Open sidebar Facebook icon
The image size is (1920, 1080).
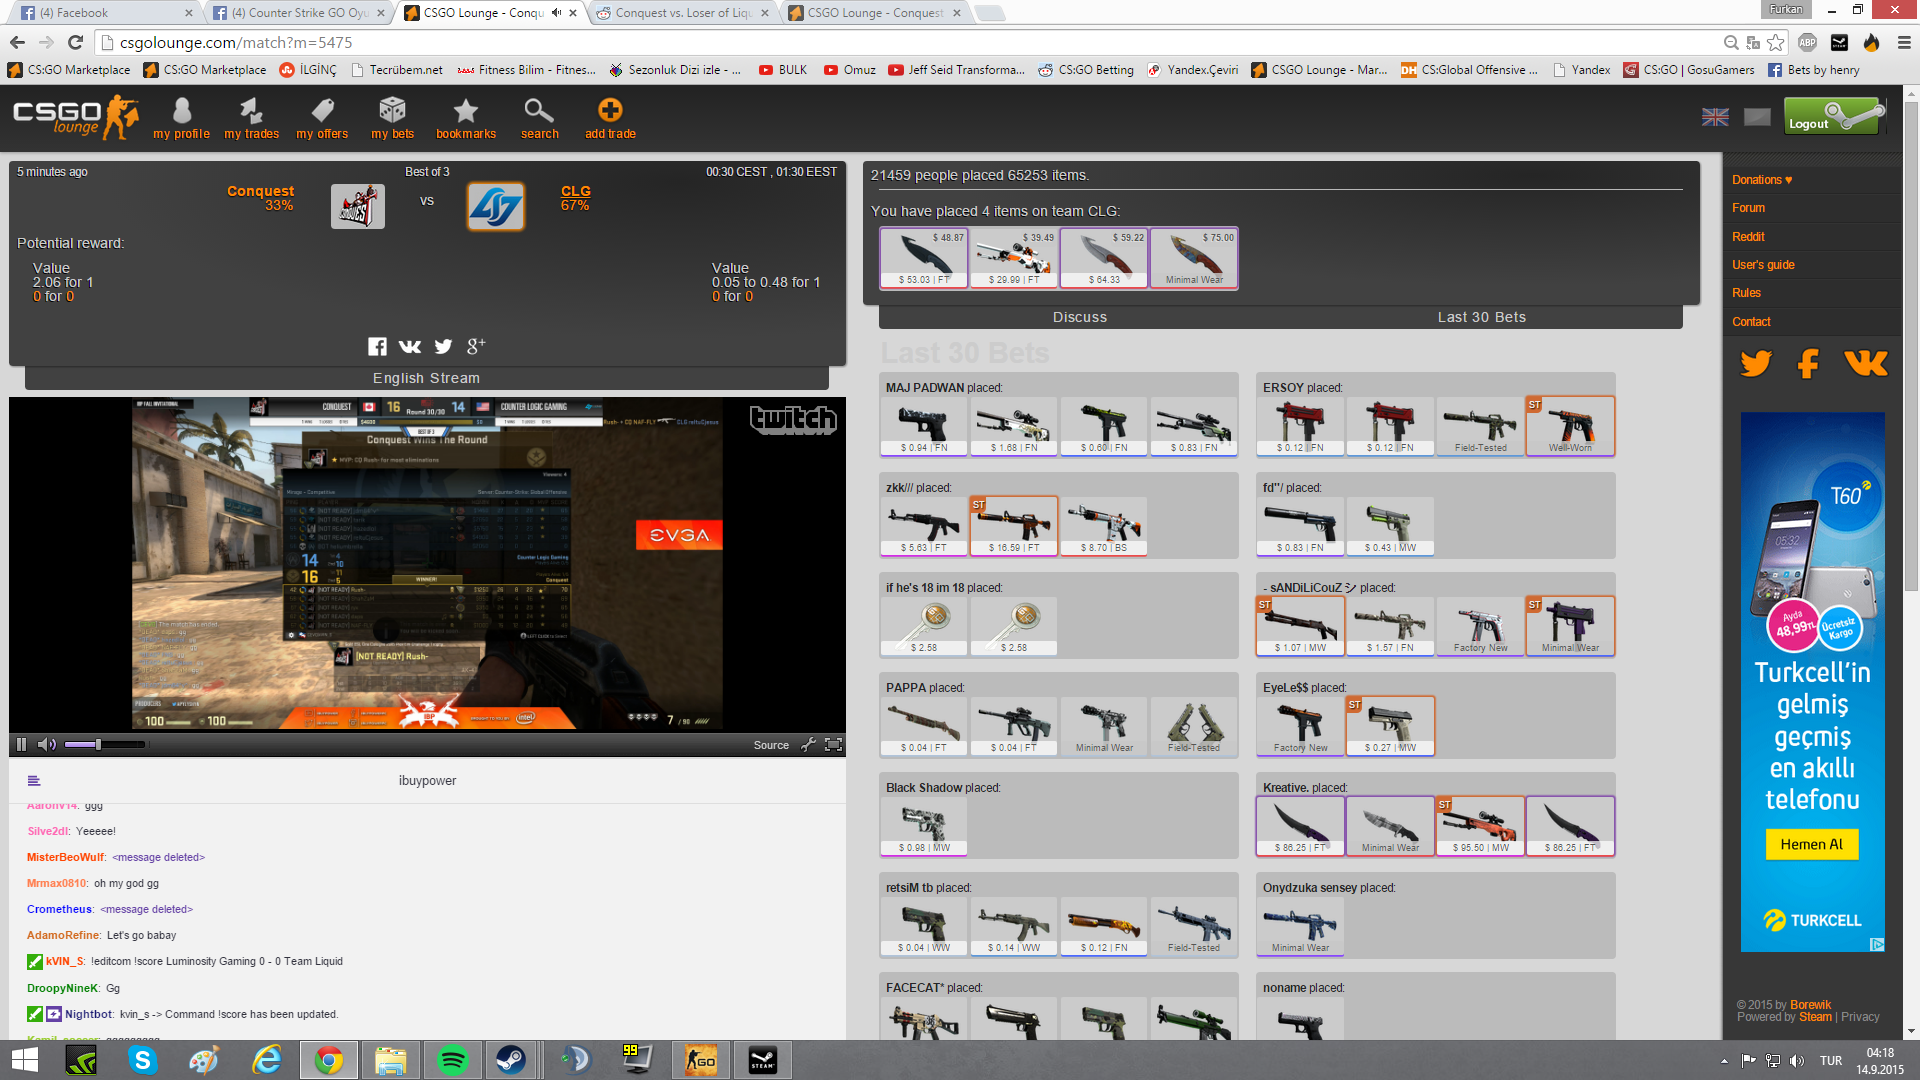click(x=1808, y=363)
